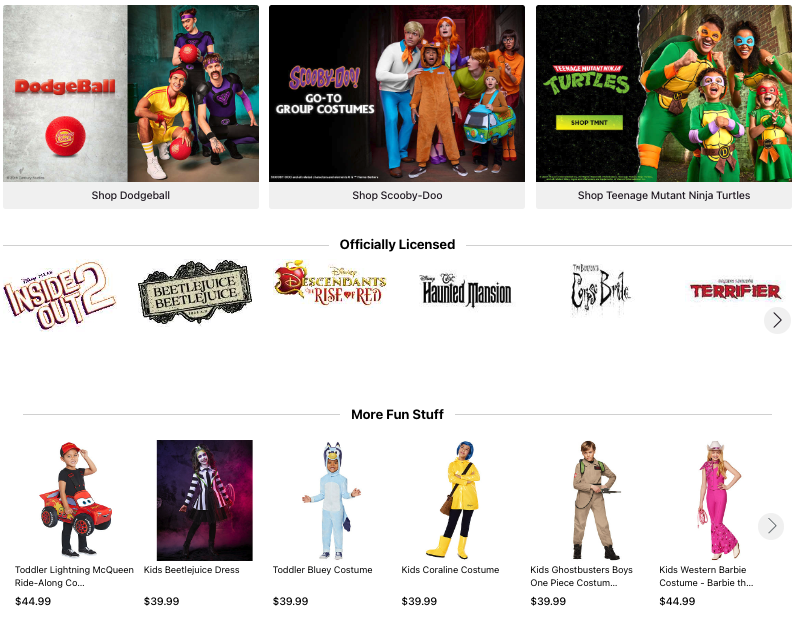Select the Beetlejuice Beetlejuice logo
This screenshot has width=799, height=640.
(x=195, y=292)
